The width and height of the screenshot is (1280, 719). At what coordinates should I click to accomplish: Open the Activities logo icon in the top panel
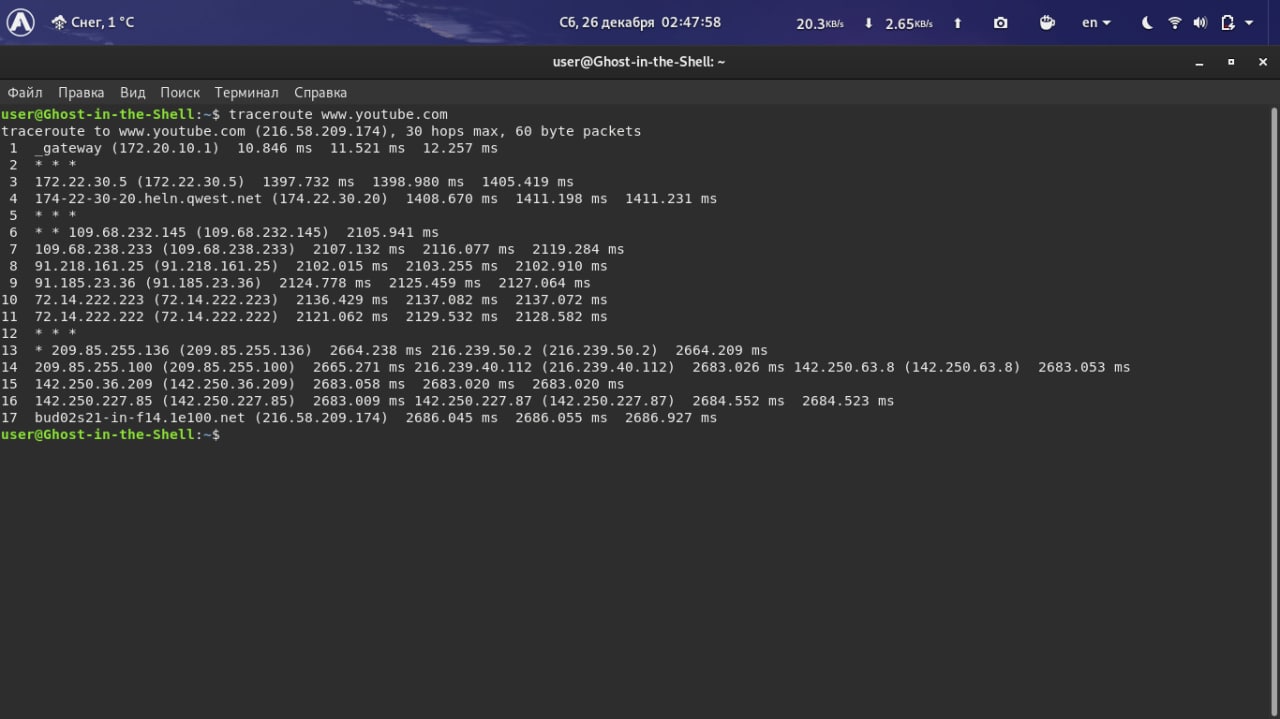click(21, 22)
